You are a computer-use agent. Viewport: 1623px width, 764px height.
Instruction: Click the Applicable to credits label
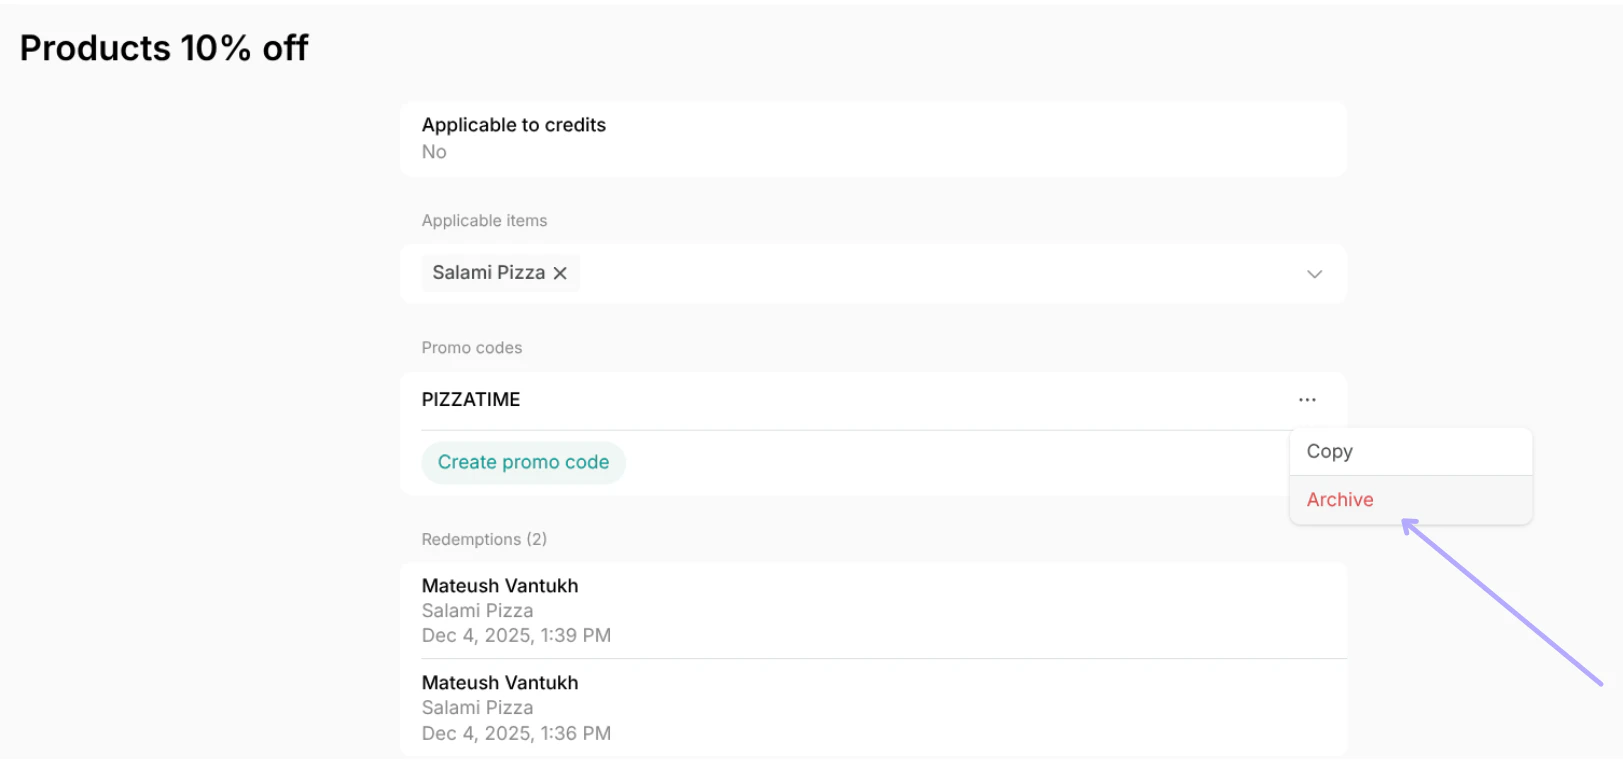coord(513,125)
